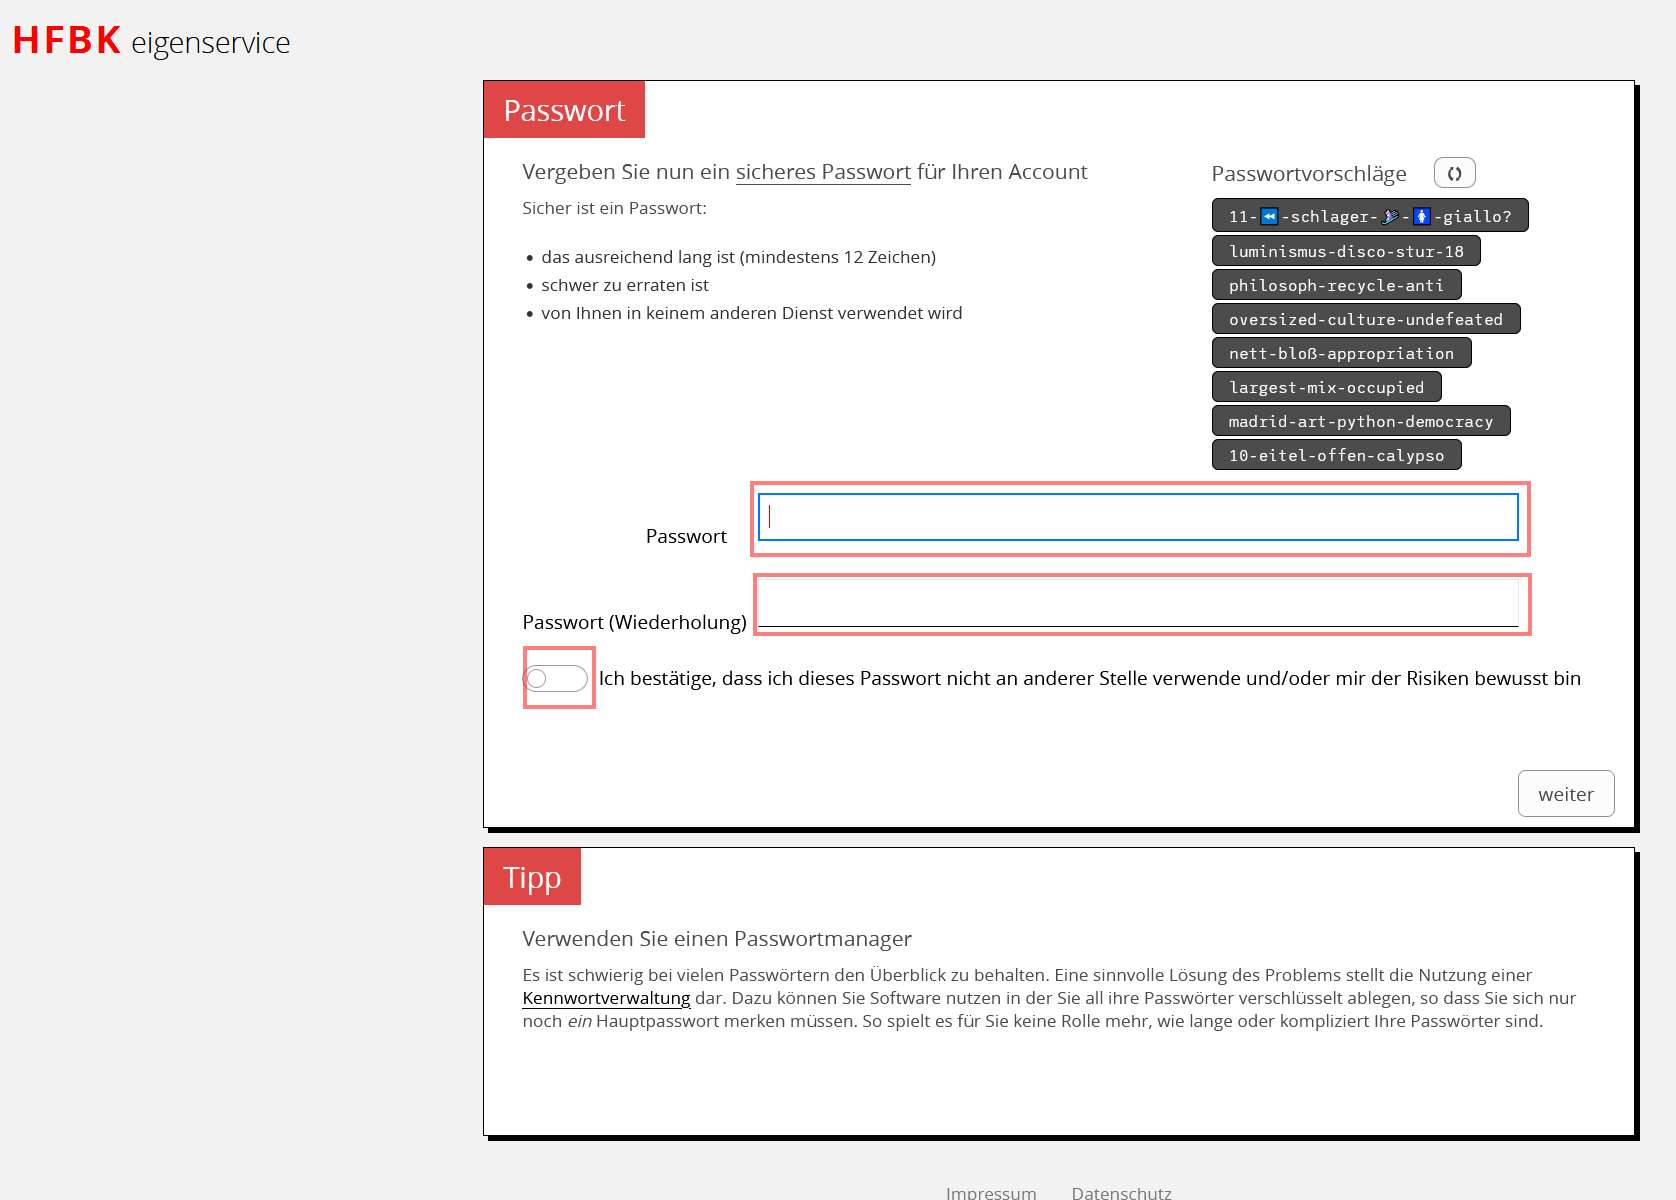Click the HFBK eigenservice logo

pos(151,41)
